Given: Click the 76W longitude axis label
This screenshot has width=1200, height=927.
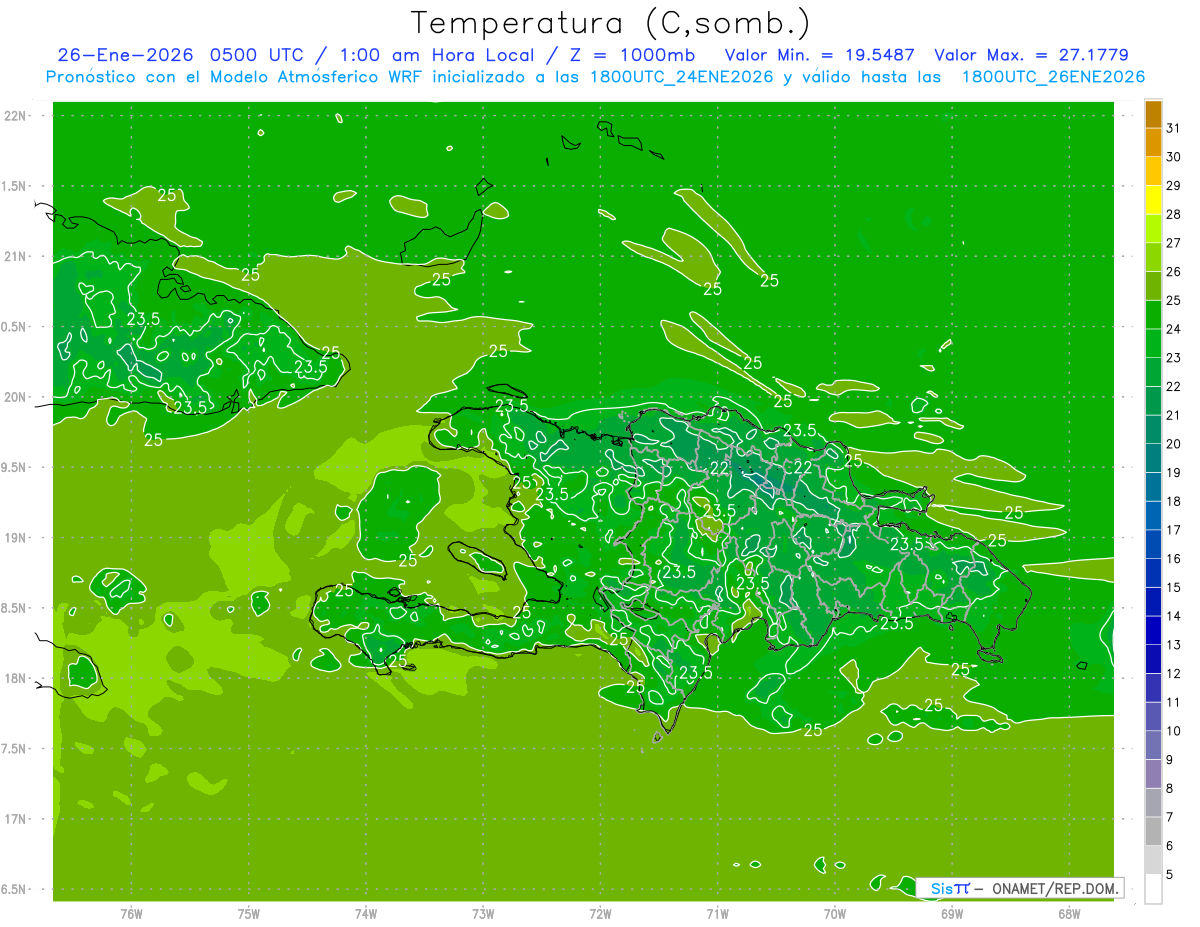Looking at the screenshot, I should [x=131, y=913].
